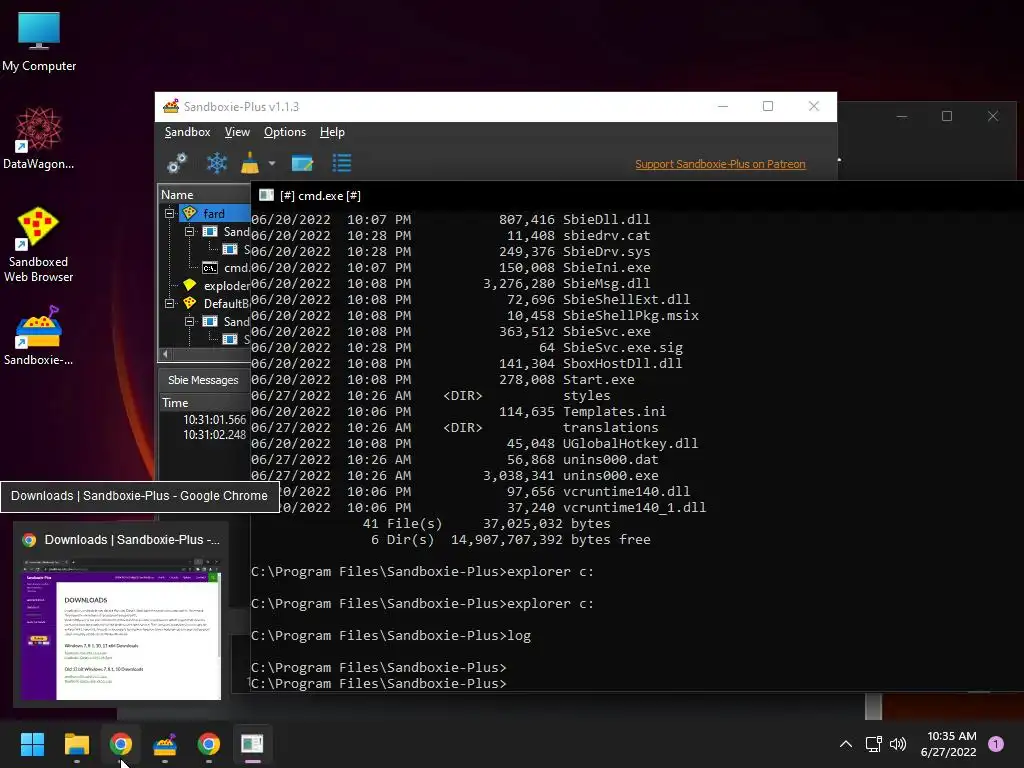1024x768 pixels.
Task: Click the network tray icon
Action: pos(873,744)
